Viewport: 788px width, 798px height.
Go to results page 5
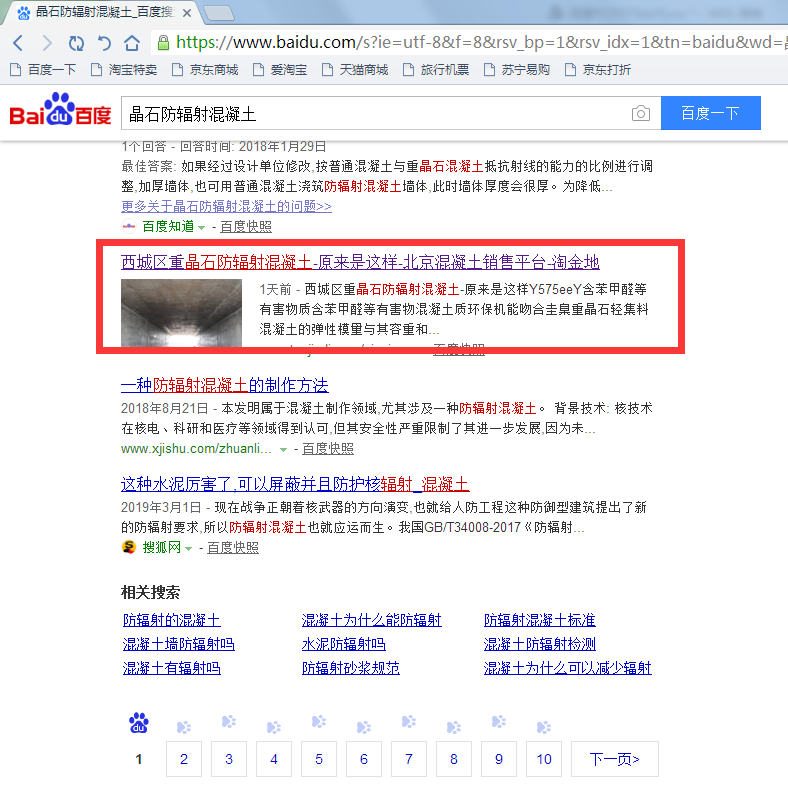tap(319, 759)
